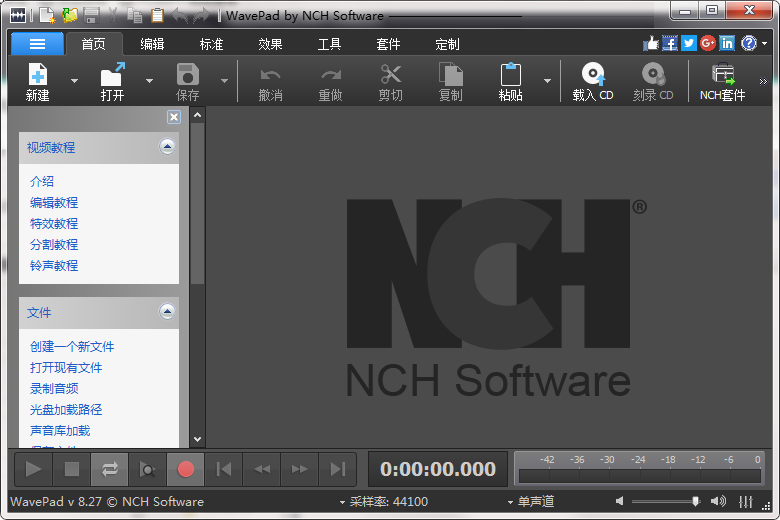Expand the 打开 (Open) dropdown arrow
Viewport: 780px width, 520px height.
[150, 81]
